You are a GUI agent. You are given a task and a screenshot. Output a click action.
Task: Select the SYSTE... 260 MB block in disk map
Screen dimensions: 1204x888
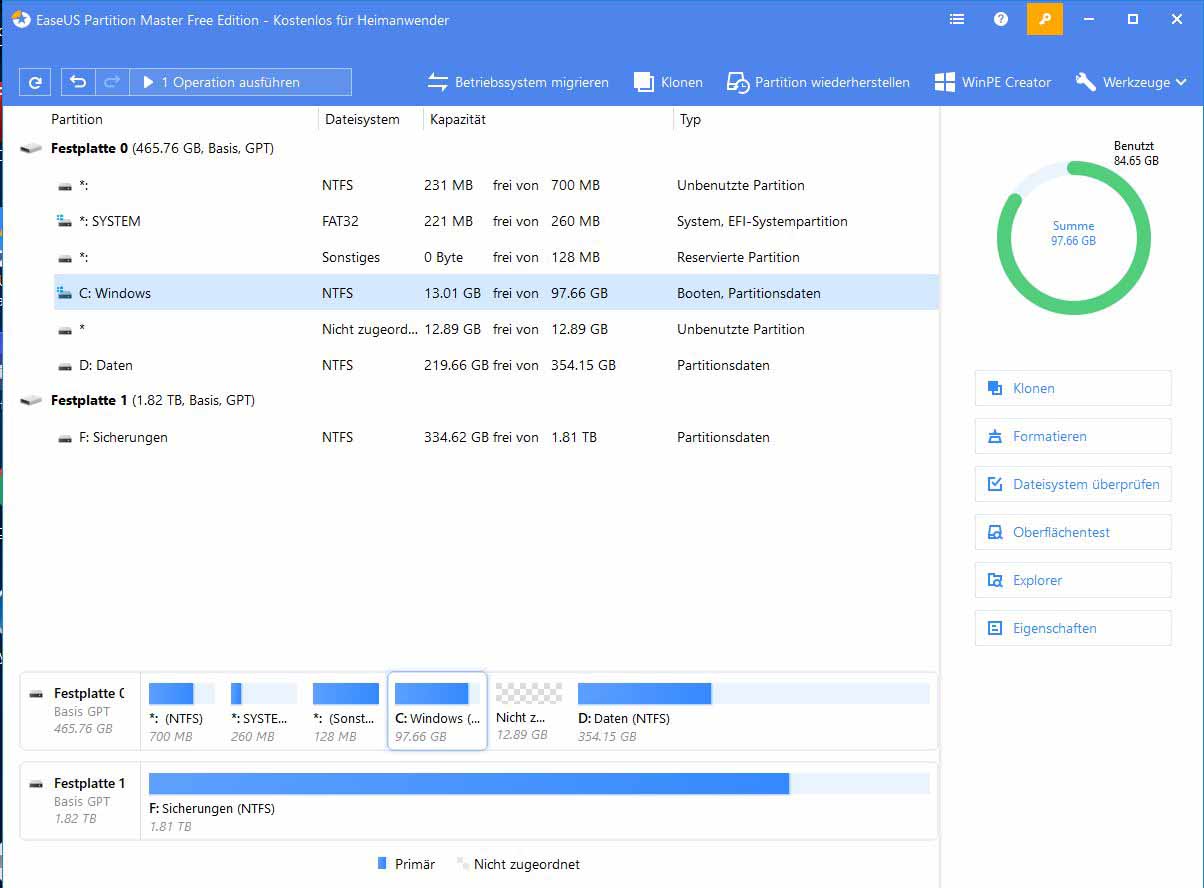(x=263, y=711)
